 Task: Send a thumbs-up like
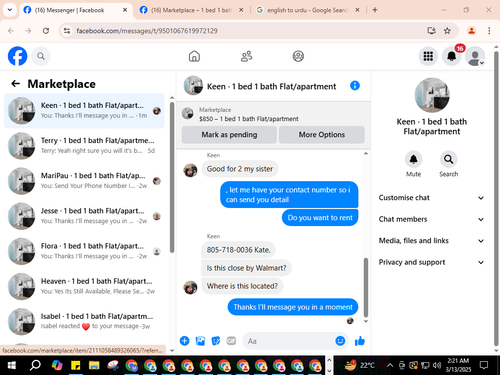pos(360,341)
